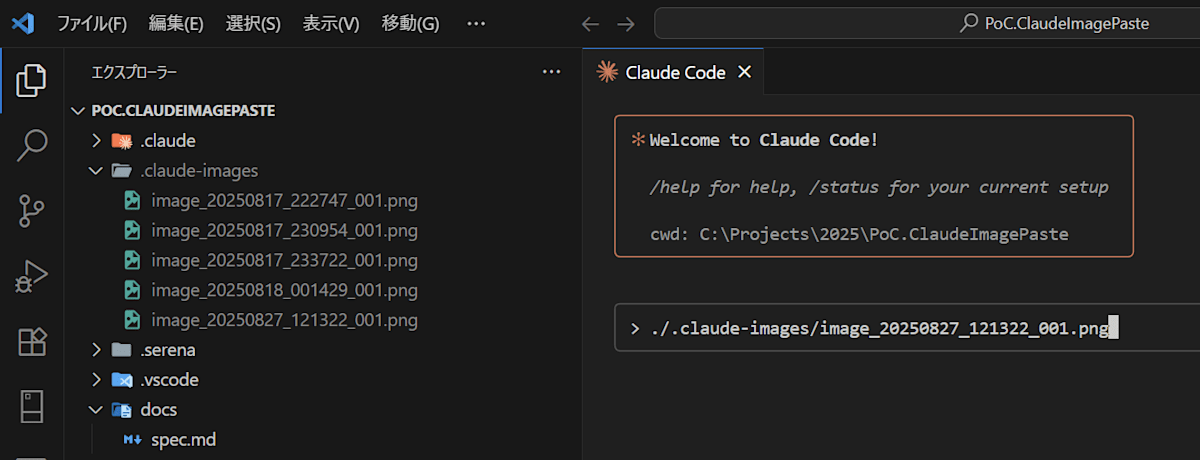Click the Welcome to Claude Code! message
The height and width of the screenshot is (460, 1200).
[x=764, y=140]
